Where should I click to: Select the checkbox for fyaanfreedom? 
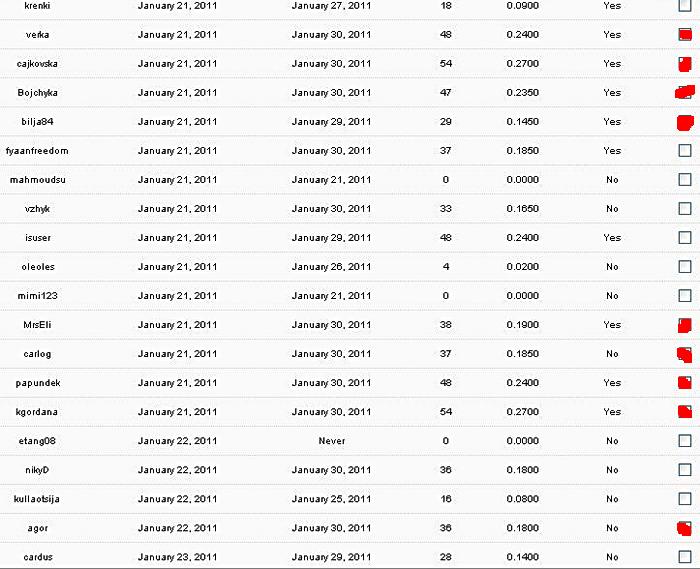684,150
